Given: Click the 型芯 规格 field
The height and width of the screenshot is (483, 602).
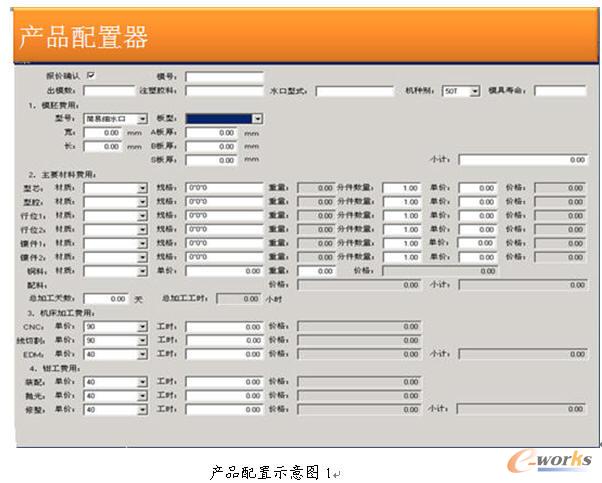Looking at the screenshot, I should tap(224, 188).
